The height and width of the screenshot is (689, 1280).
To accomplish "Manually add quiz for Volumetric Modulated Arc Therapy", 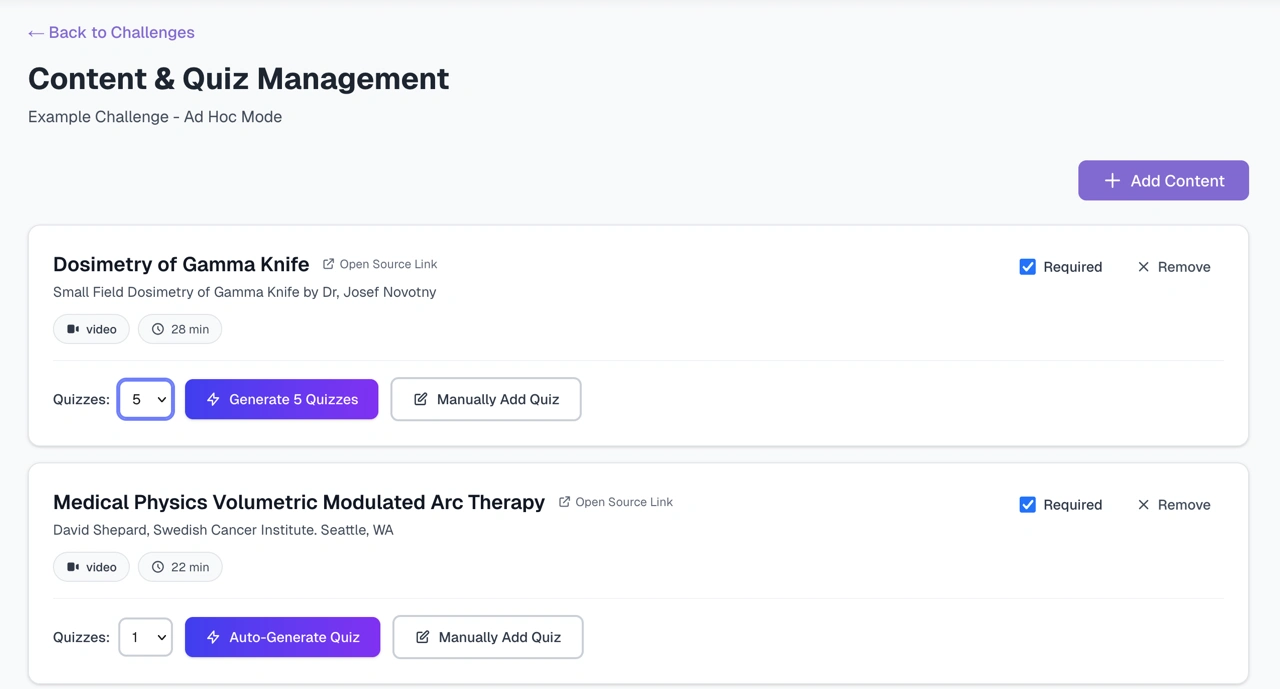I will pos(488,637).
